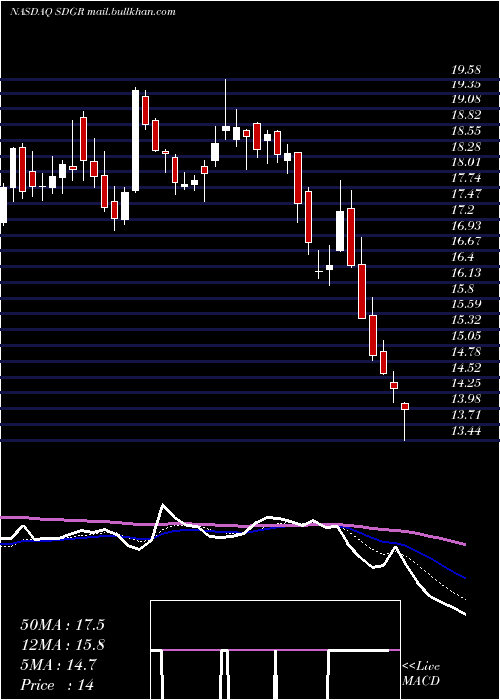This screenshot has height=700, width=500.
Task: Click the 14.52 price axis label
Action: [465, 368]
